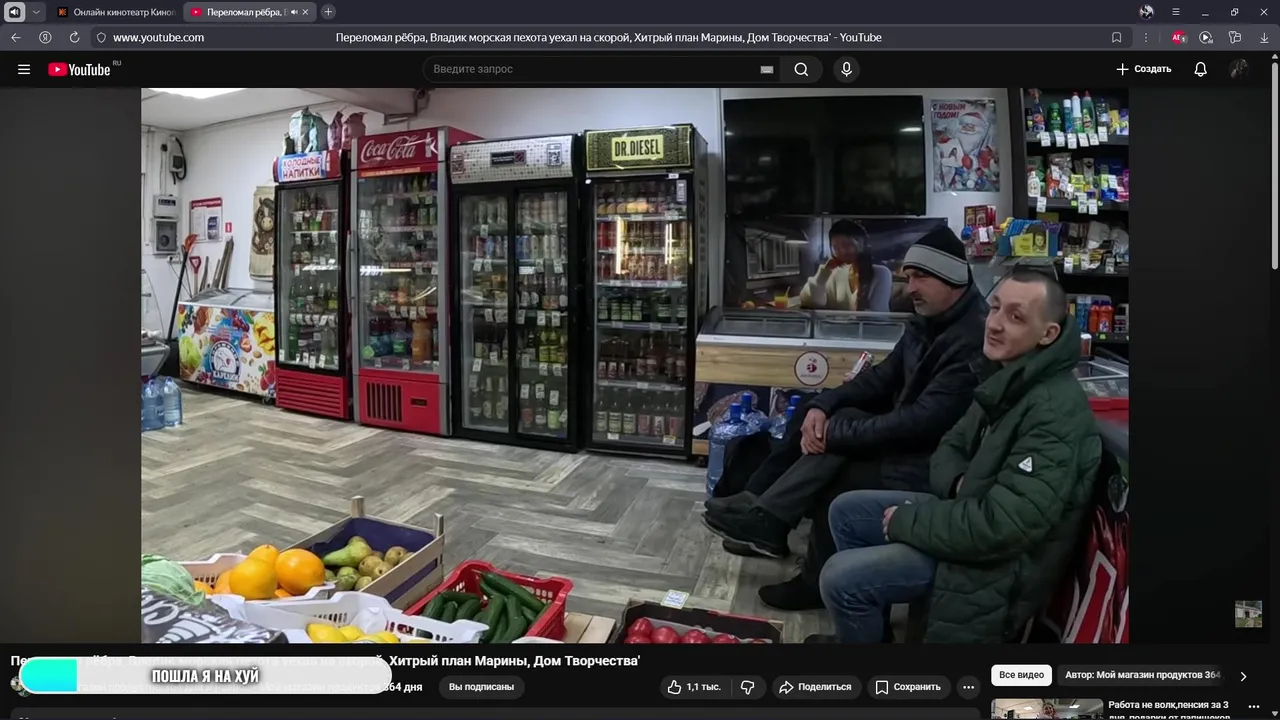Open a new tab
Viewport: 1280px width, 720px height.
click(328, 12)
